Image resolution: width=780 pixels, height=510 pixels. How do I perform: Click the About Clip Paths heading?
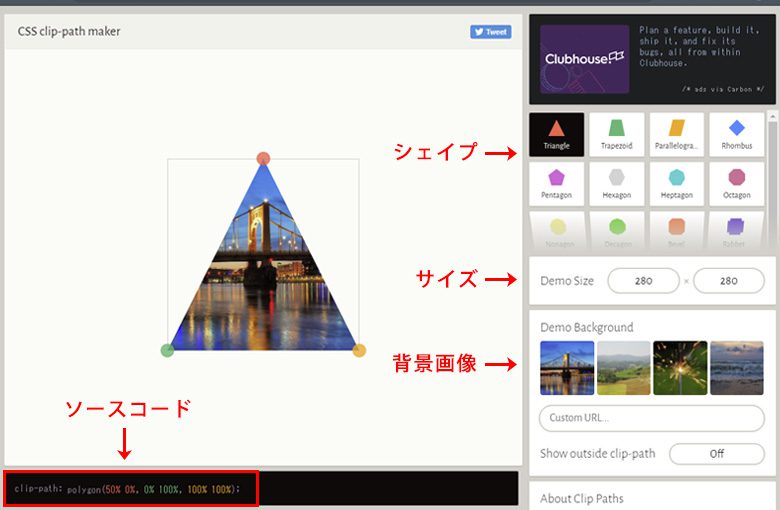tap(582, 498)
